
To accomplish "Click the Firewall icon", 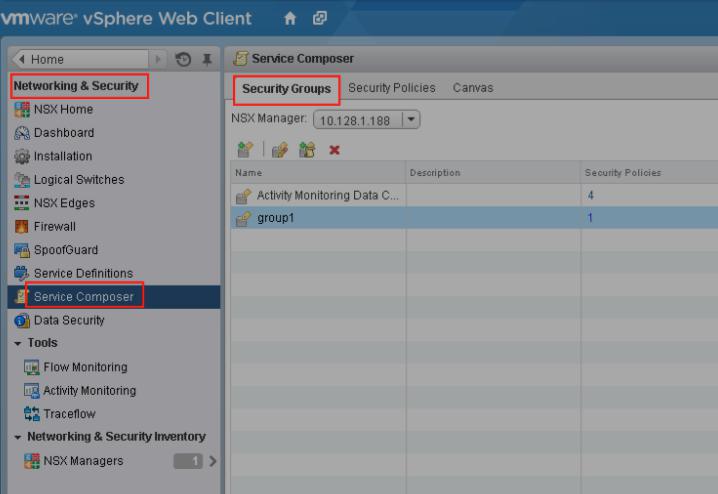I will pyautogui.click(x=22, y=226).
